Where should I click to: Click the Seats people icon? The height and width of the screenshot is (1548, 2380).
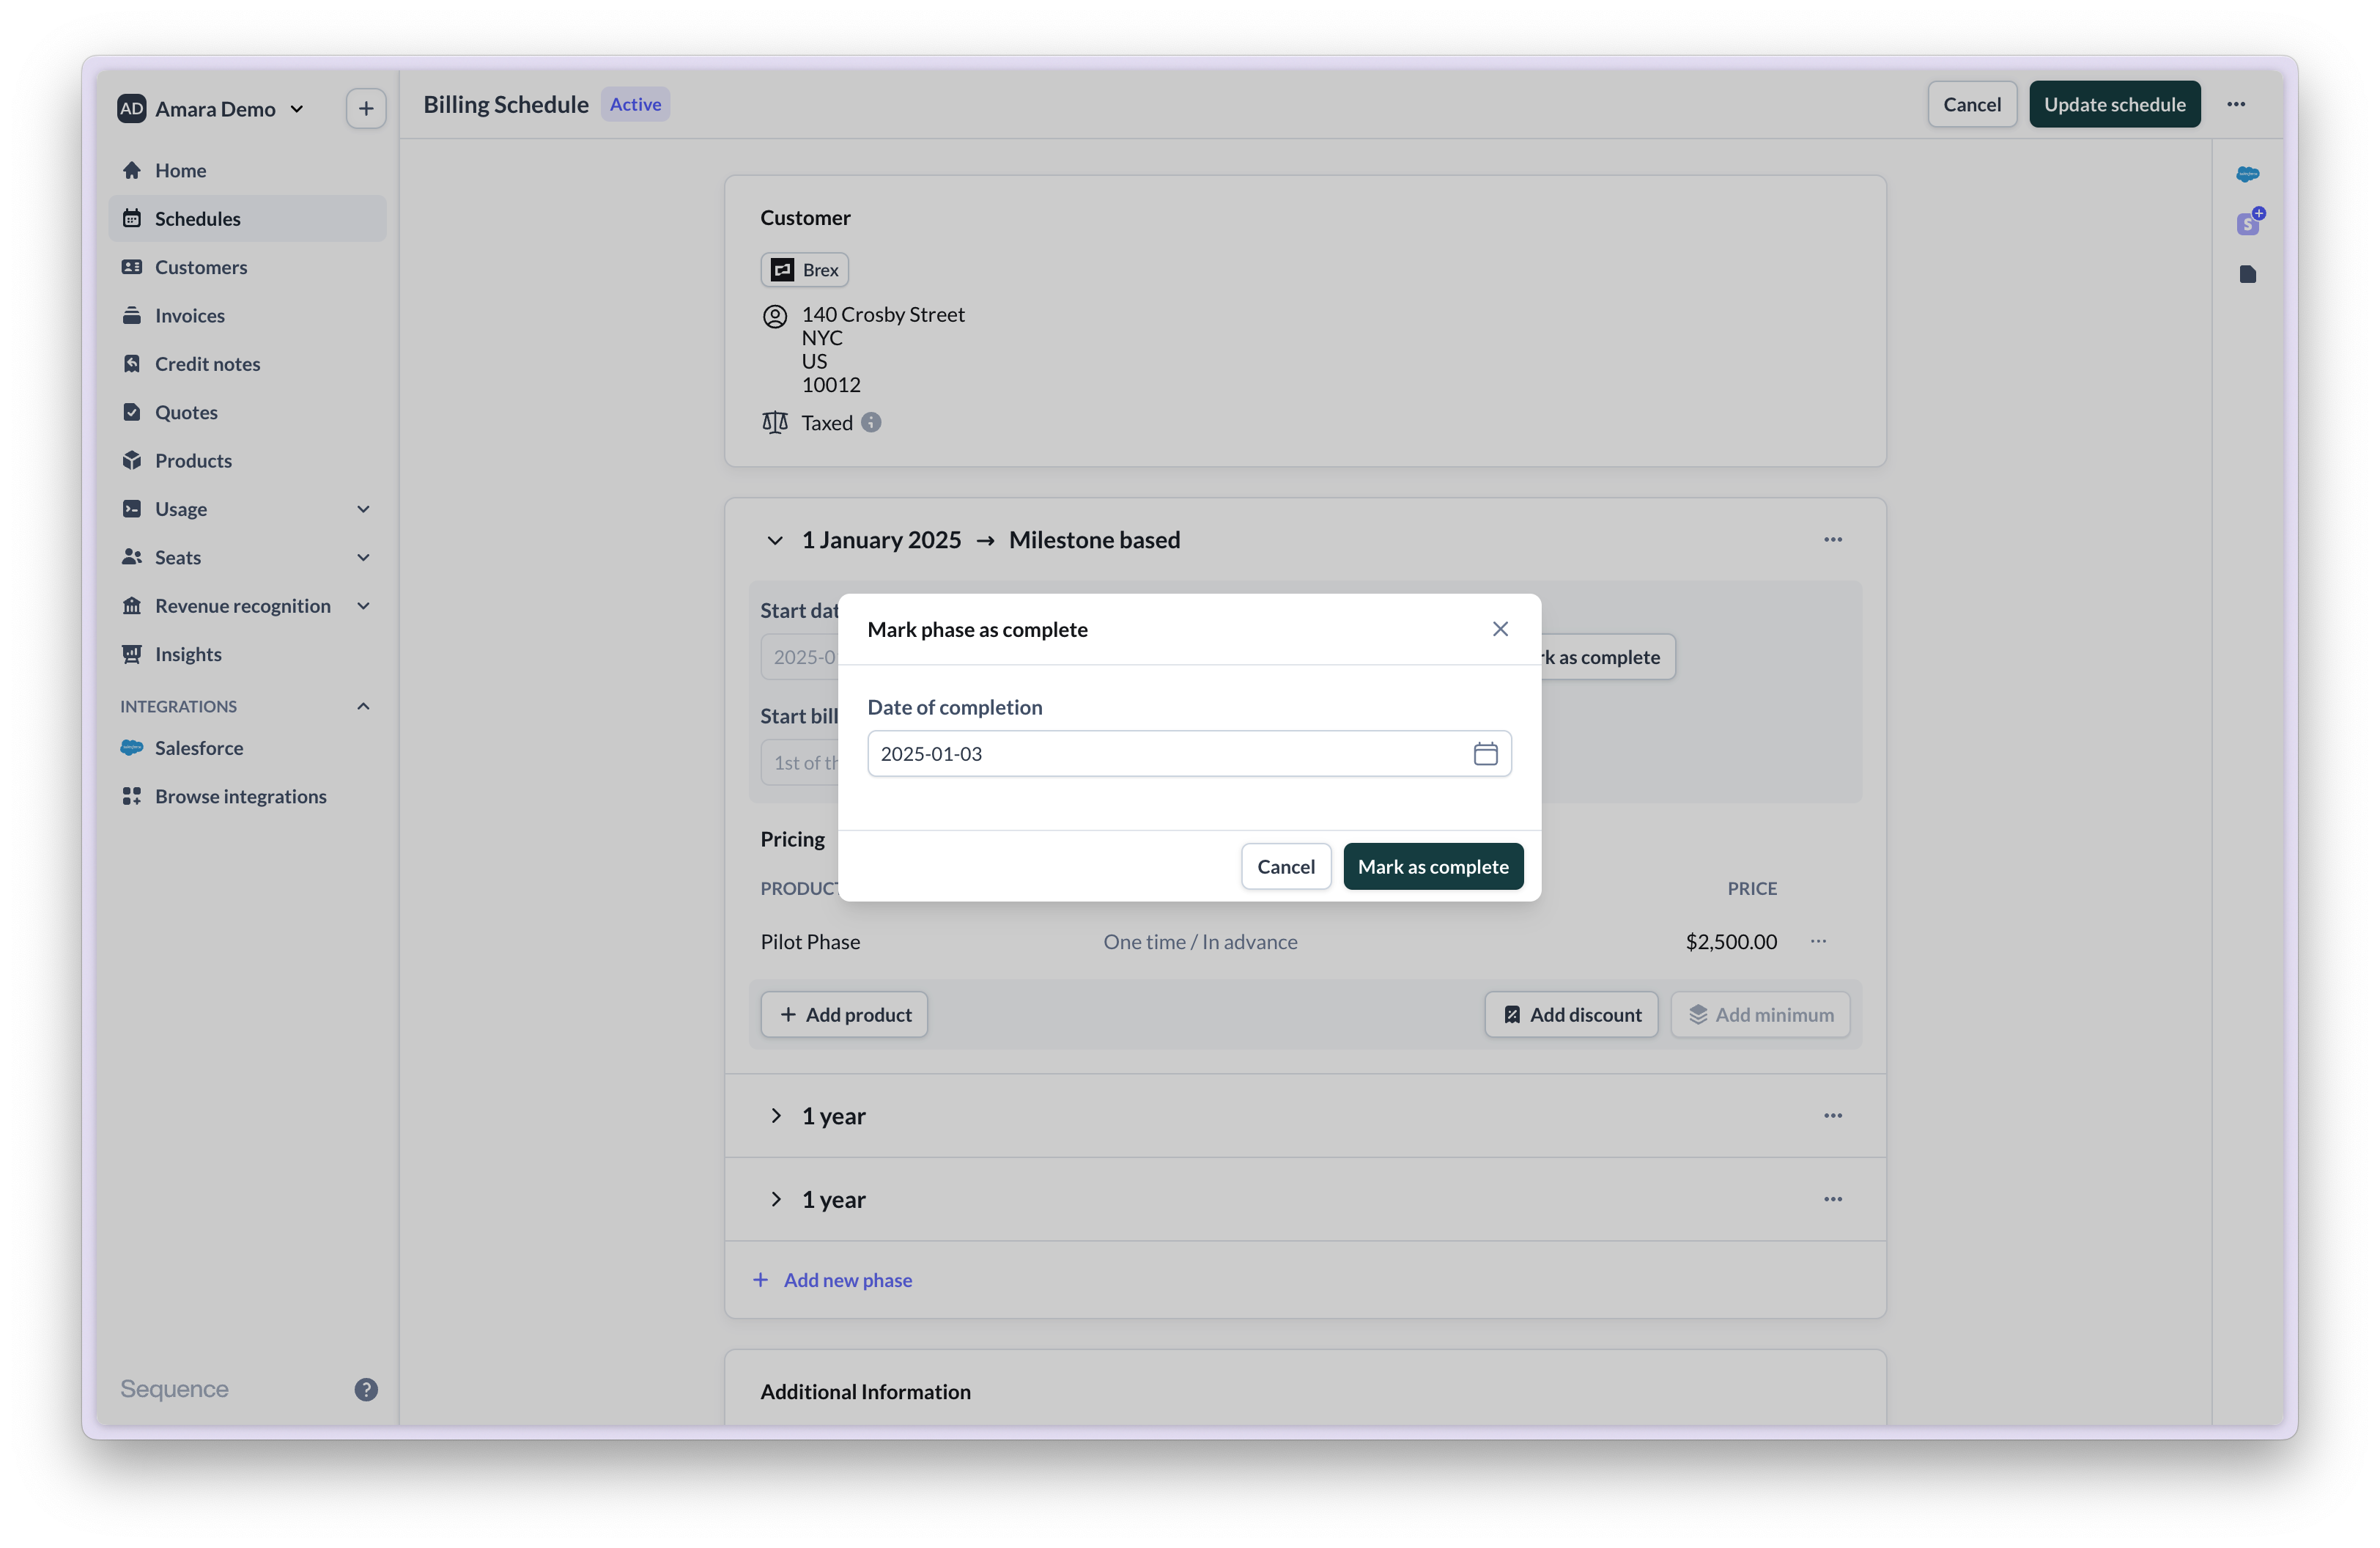[x=131, y=557]
